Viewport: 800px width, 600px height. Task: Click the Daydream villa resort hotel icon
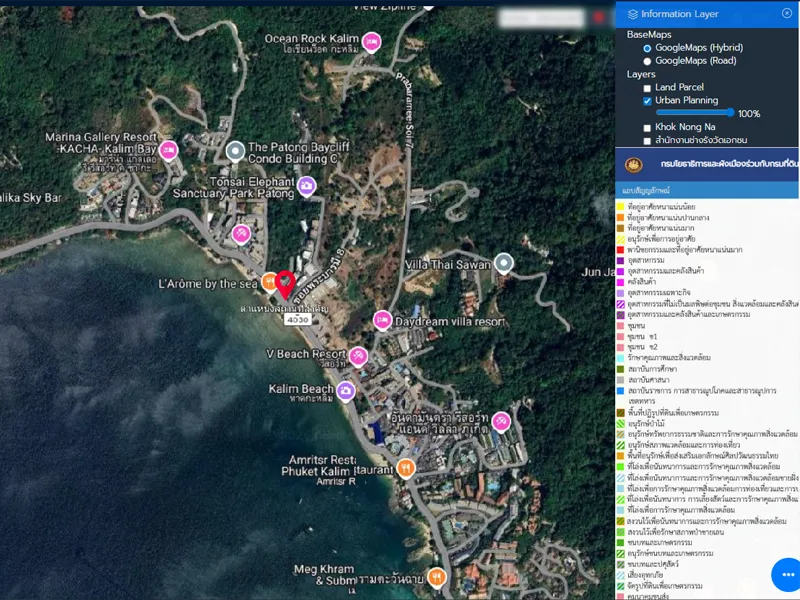[382, 320]
